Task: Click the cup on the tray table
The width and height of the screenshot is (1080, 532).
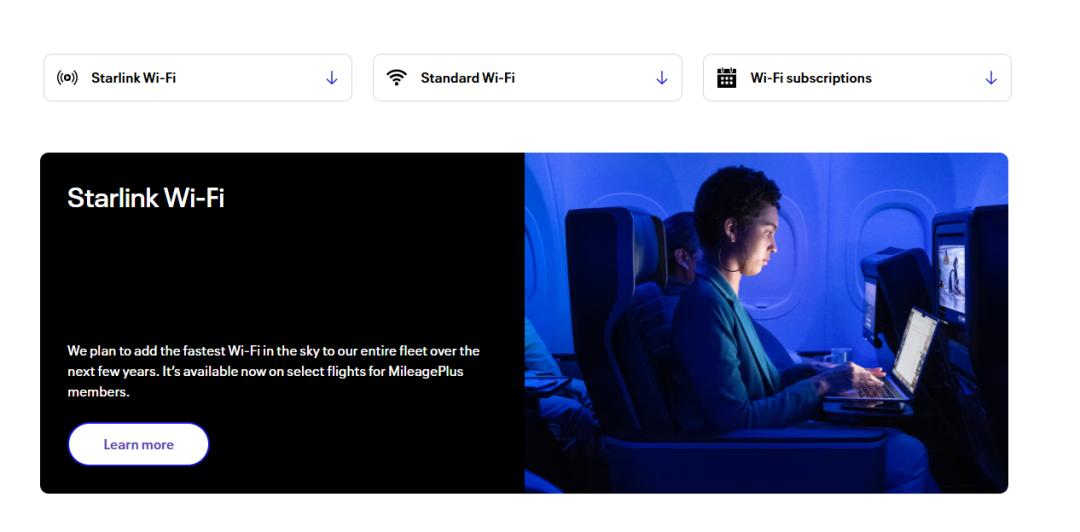Action: coord(841,356)
